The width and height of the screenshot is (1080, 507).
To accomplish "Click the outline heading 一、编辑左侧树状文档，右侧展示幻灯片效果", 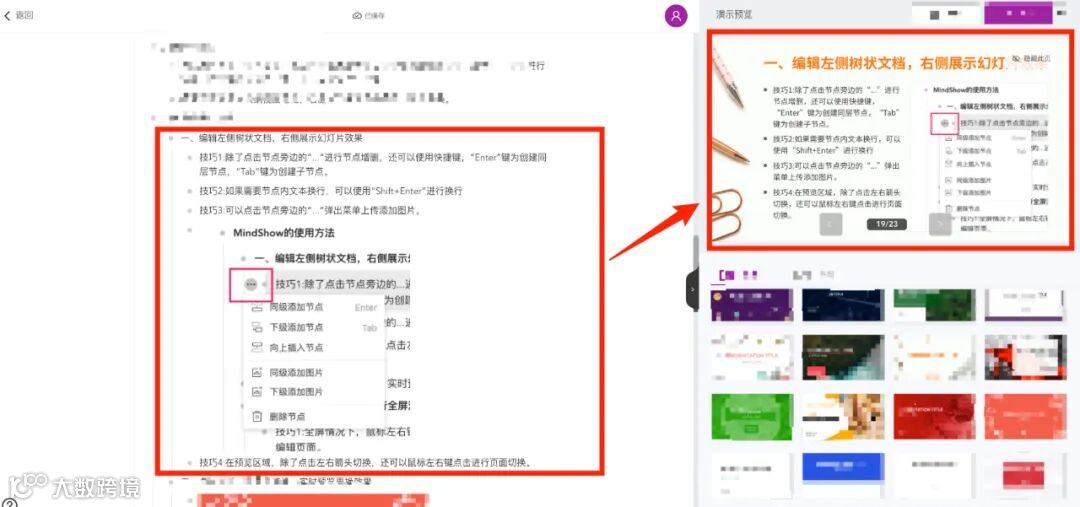I will click(x=271, y=138).
